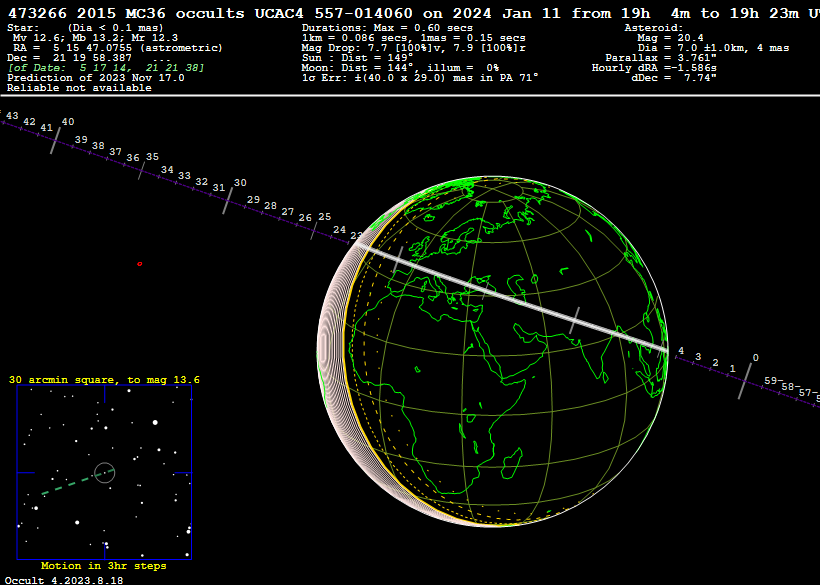
Task: Click the 'Mag Drop: 7.7 [100%]v, 7.9 [100%]r' line
Action: point(413,48)
